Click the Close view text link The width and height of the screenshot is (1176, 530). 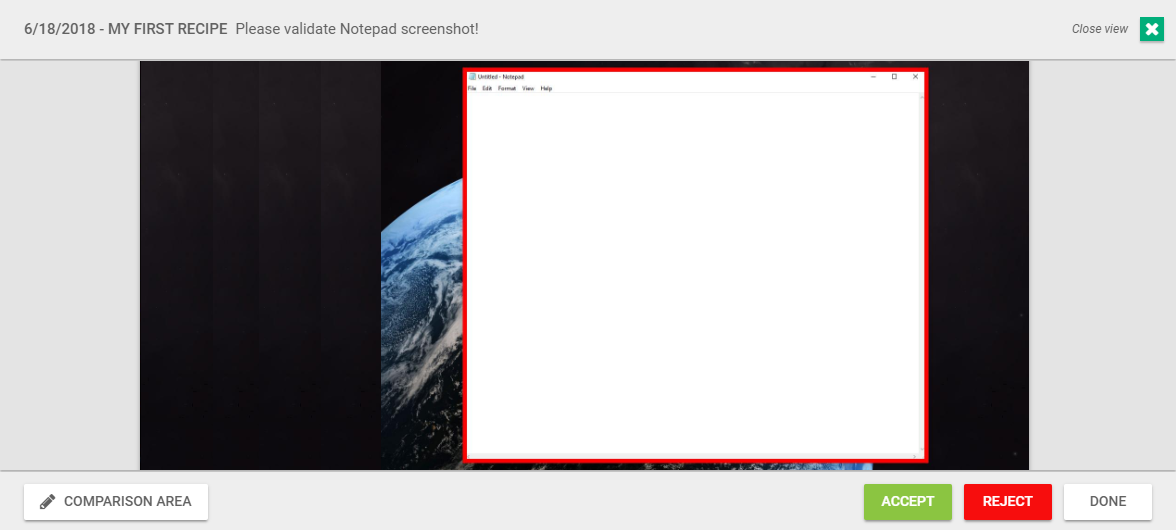[x=1100, y=28]
